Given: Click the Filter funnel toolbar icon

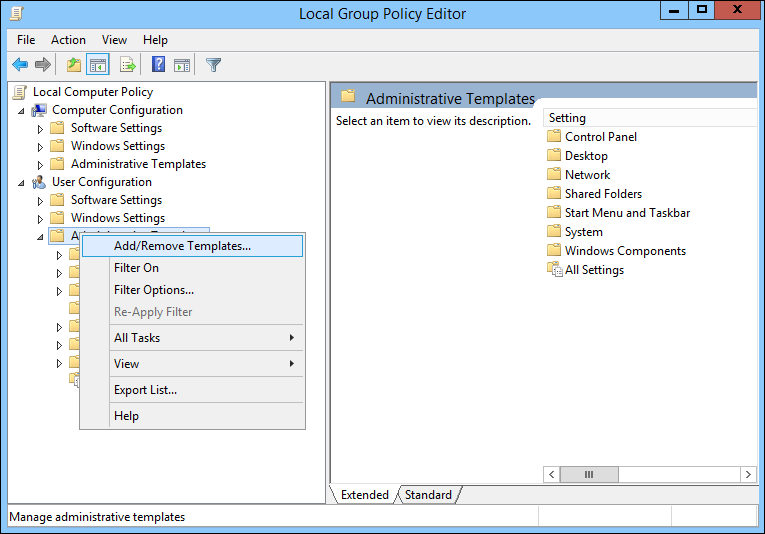Looking at the screenshot, I should click(213, 64).
